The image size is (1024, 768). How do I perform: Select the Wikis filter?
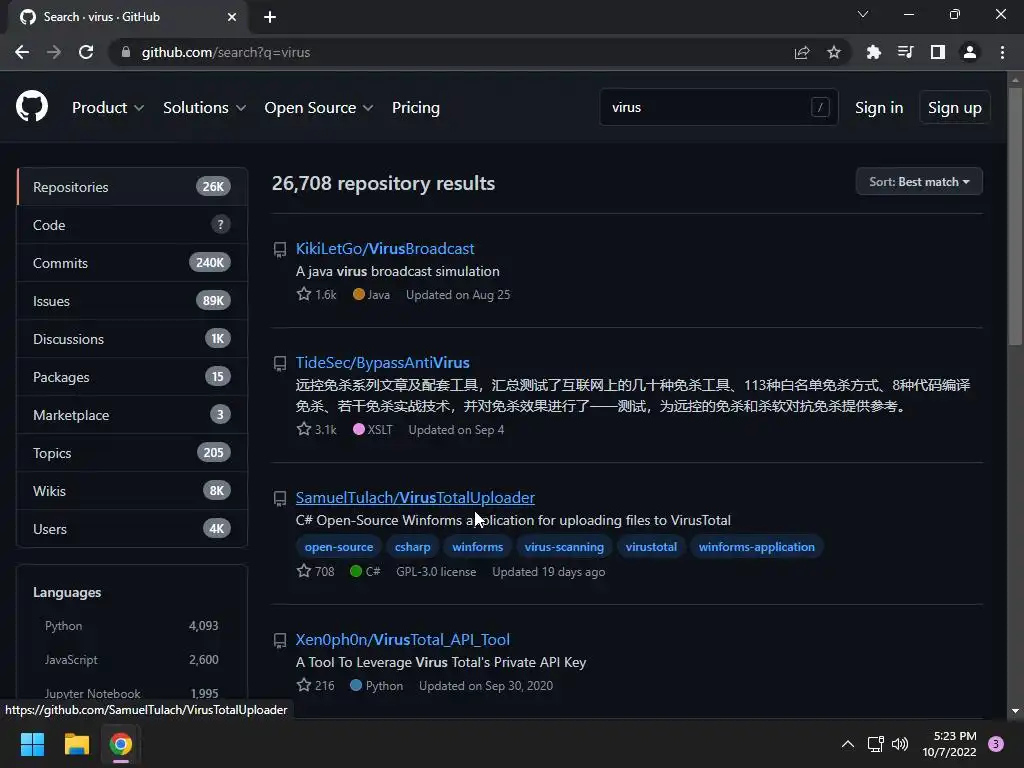coord(132,490)
